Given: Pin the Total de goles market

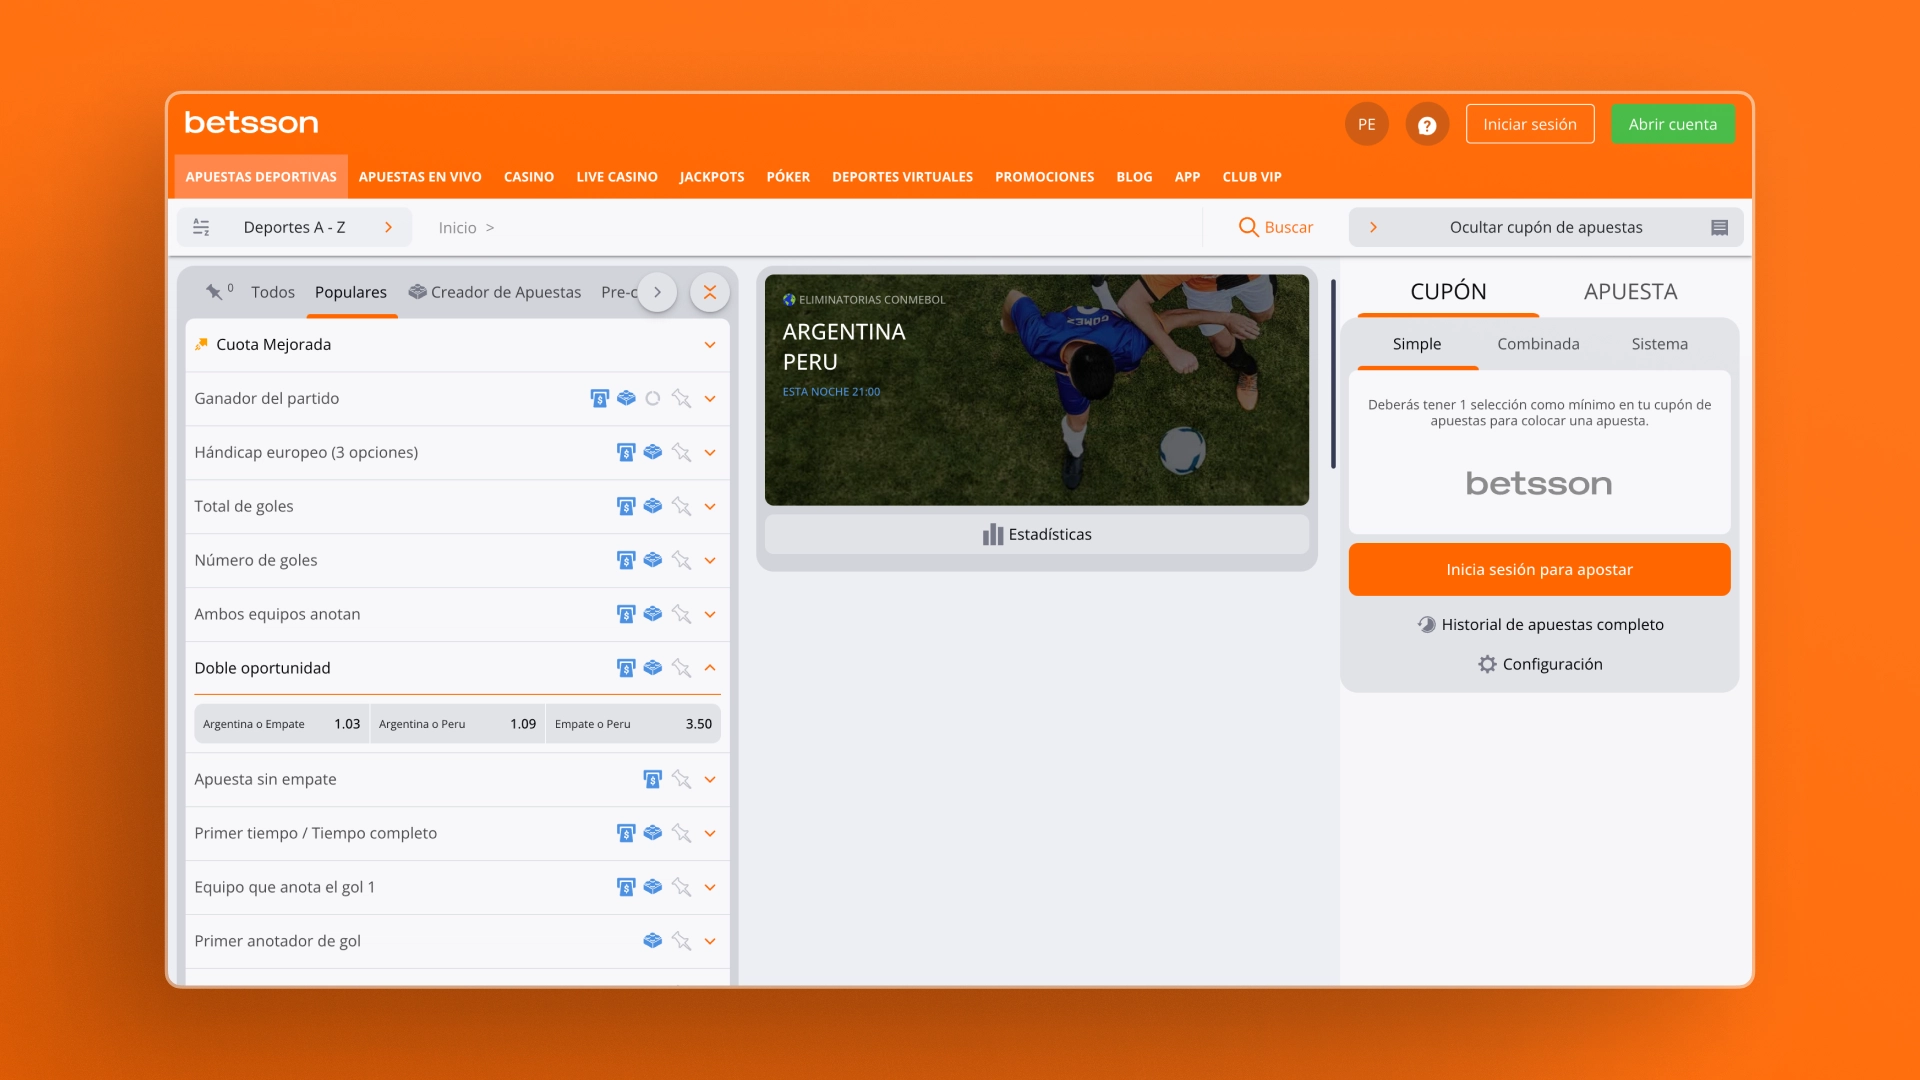Looking at the screenshot, I should pyautogui.click(x=681, y=506).
